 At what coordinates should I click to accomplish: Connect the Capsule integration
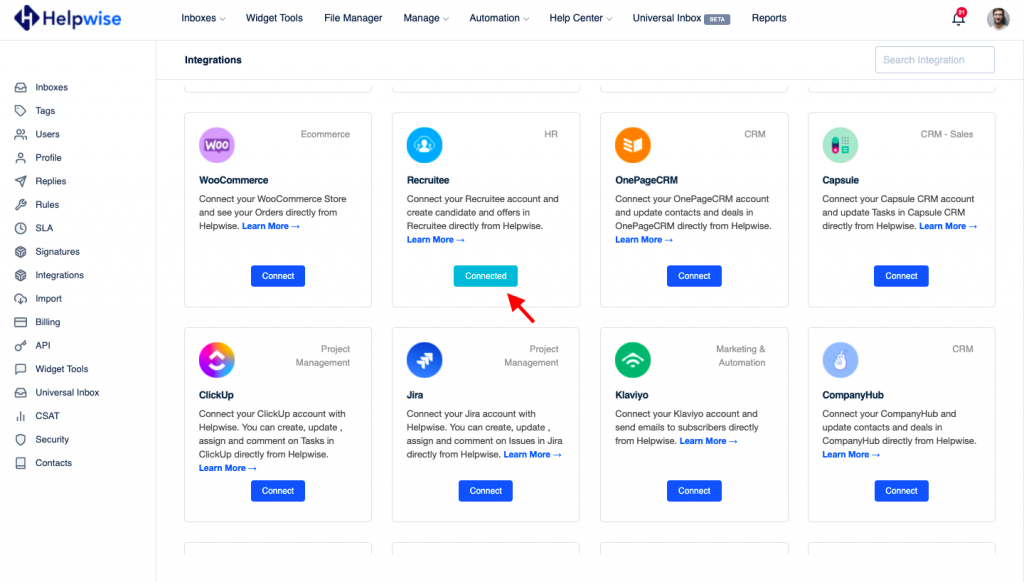pos(901,276)
